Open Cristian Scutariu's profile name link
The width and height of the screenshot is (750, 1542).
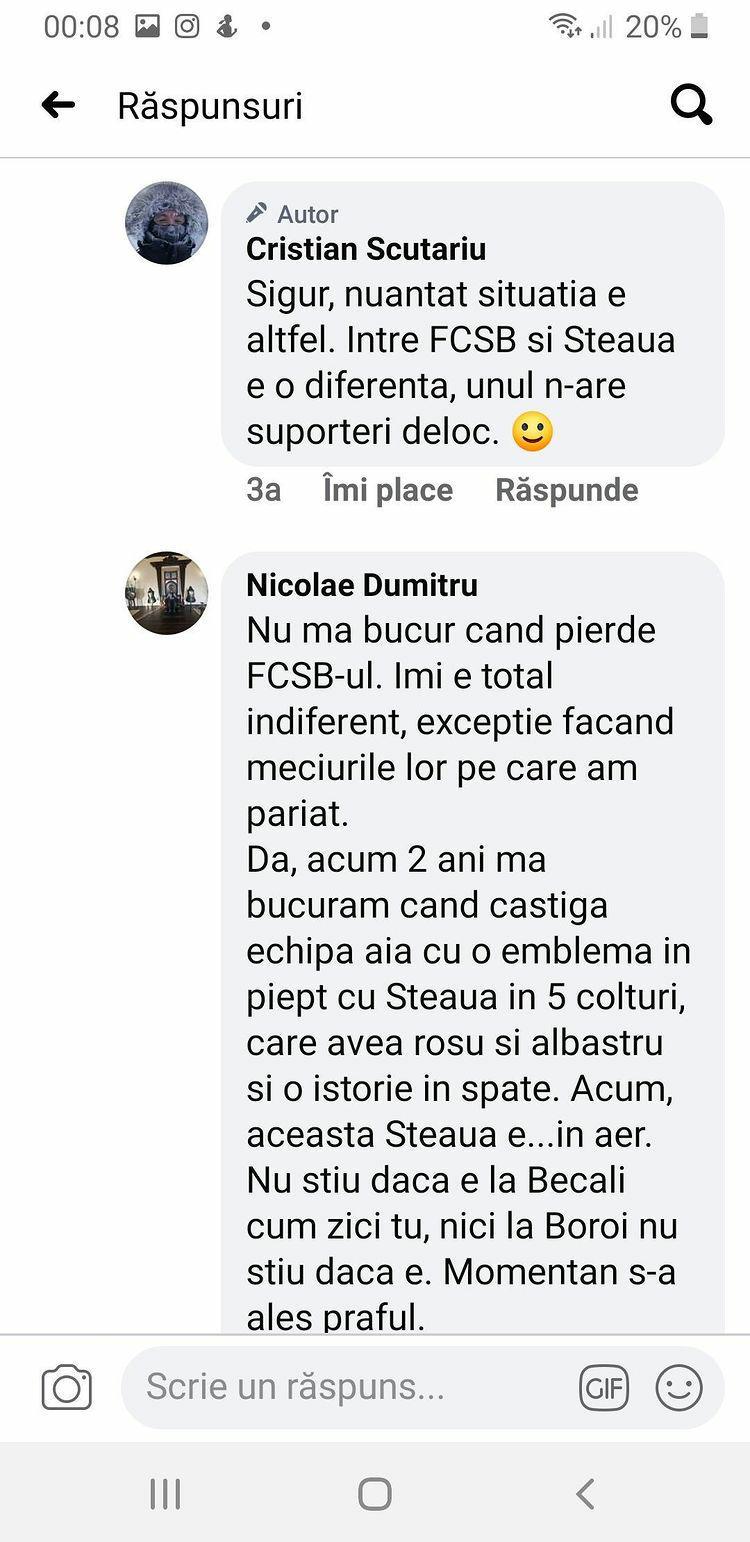[x=366, y=249]
